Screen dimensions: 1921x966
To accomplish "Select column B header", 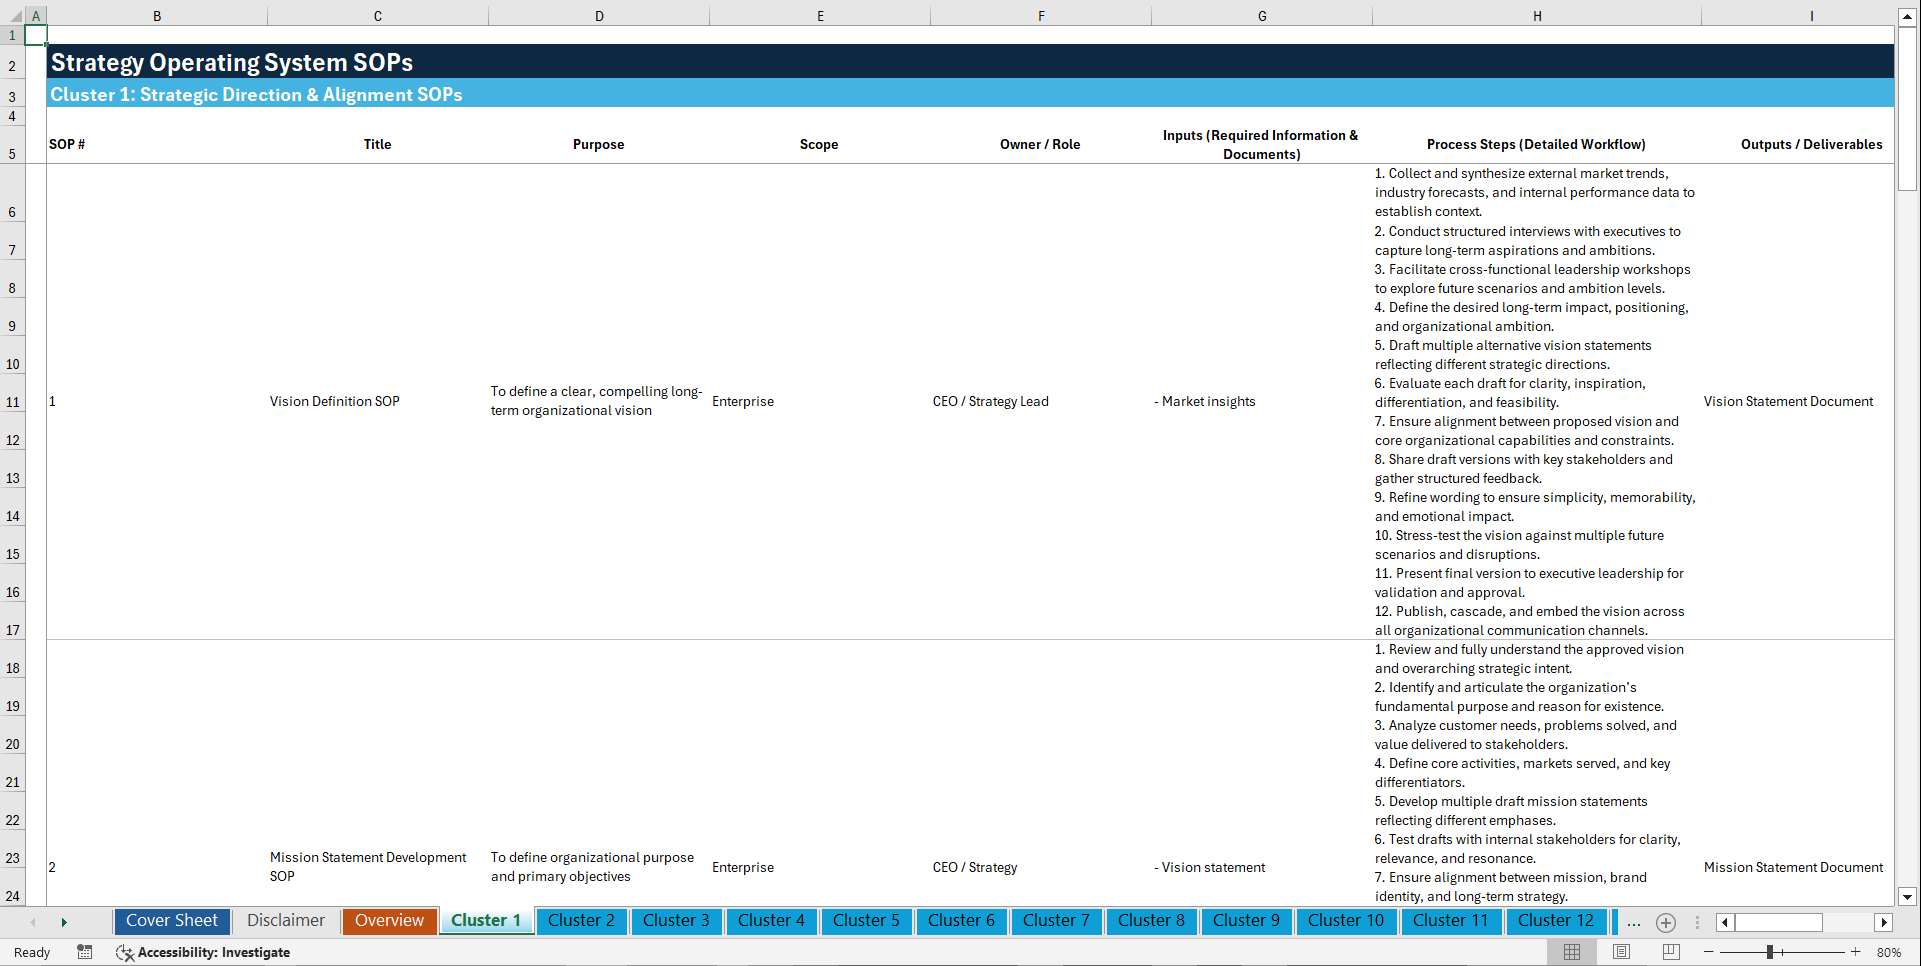I will coord(157,16).
